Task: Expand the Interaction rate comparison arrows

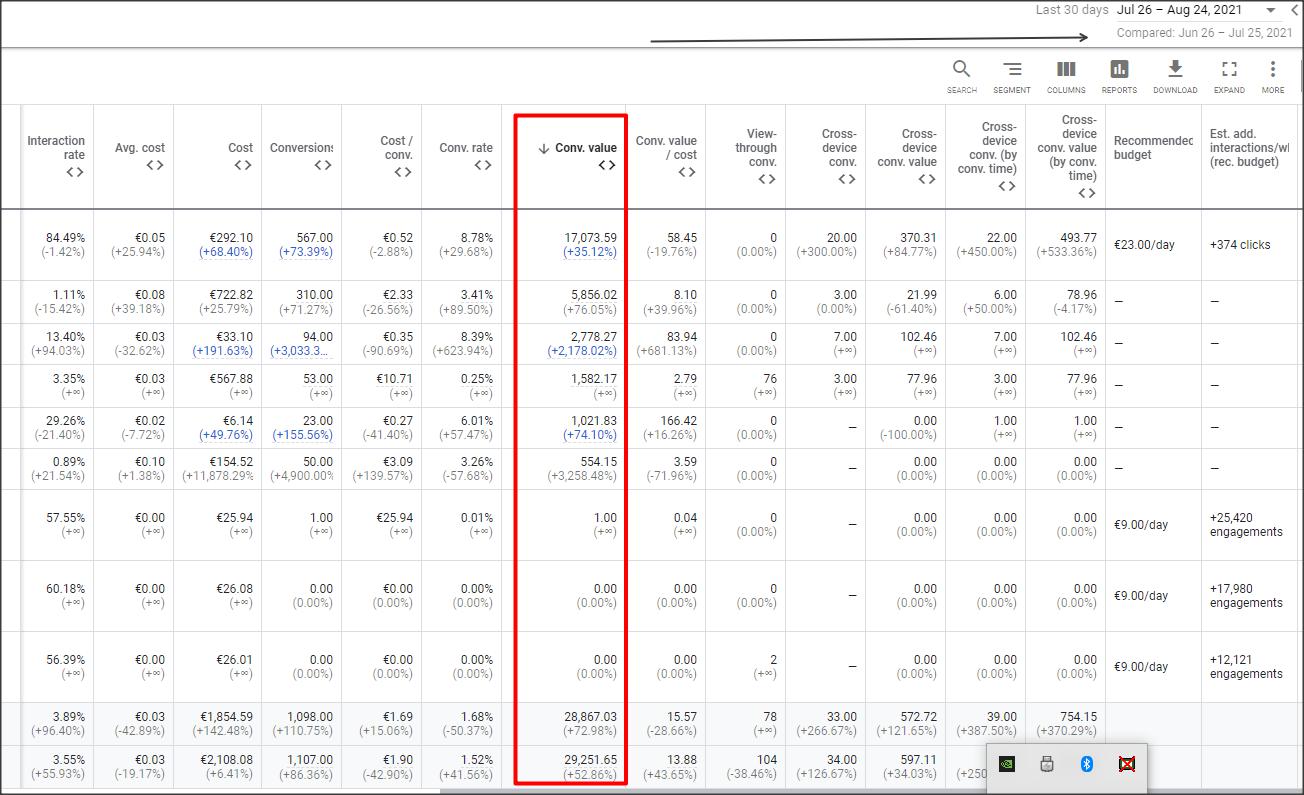Action: click(74, 172)
